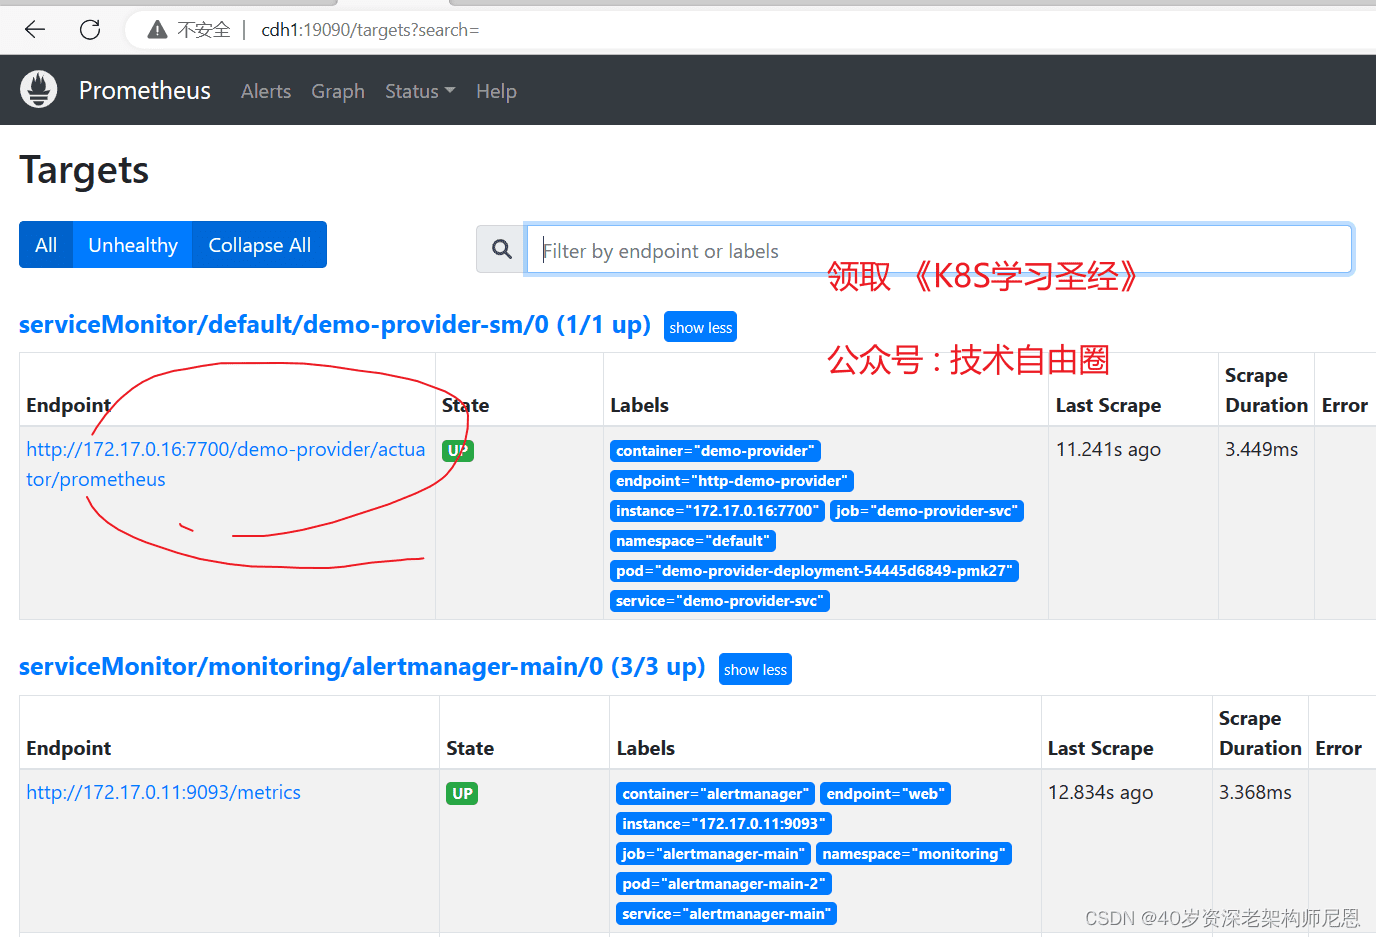Click the Prometheus flame logo icon
This screenshot has width=1376, height=937.
pos(39,90)
